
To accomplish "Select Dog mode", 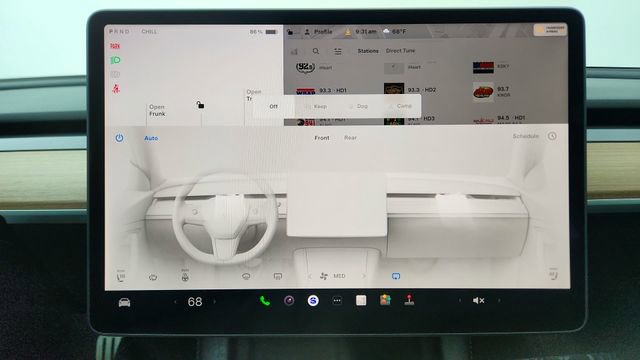I will pos(359,106).
